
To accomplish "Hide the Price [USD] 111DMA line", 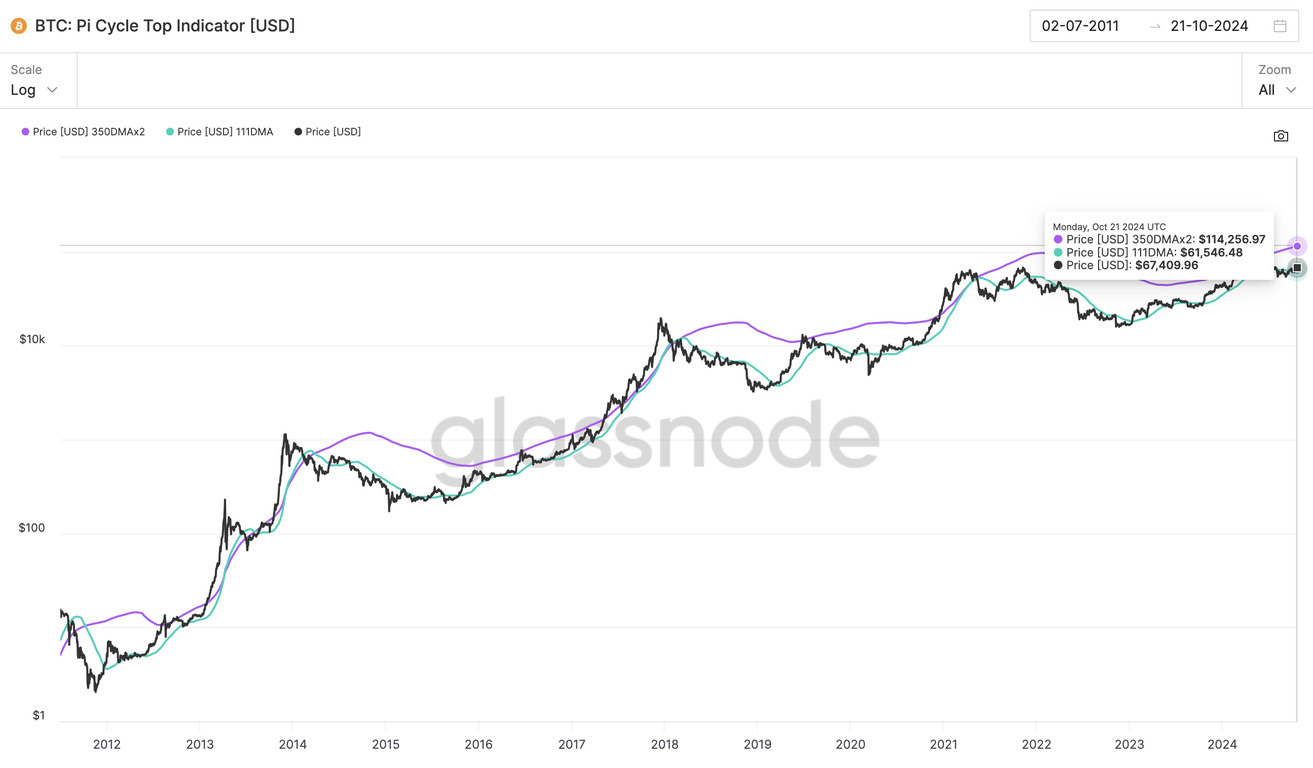I will click(225, 131).
